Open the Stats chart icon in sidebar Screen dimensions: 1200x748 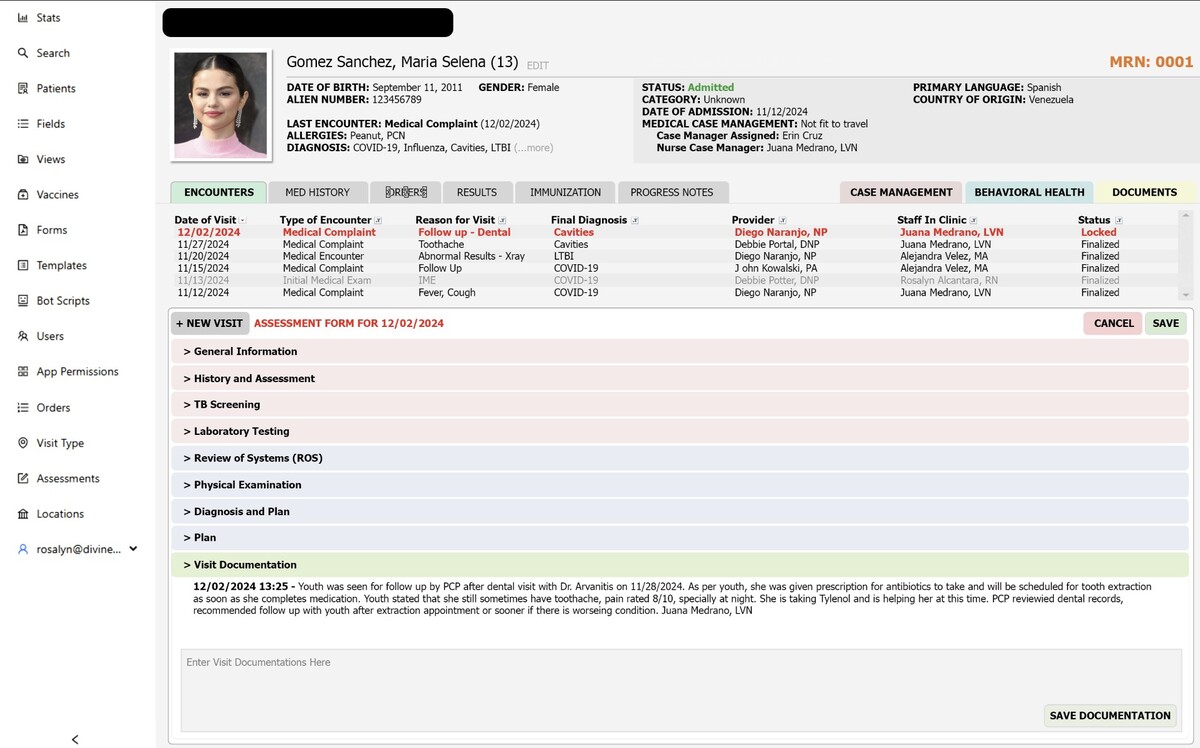coord(23,18)
